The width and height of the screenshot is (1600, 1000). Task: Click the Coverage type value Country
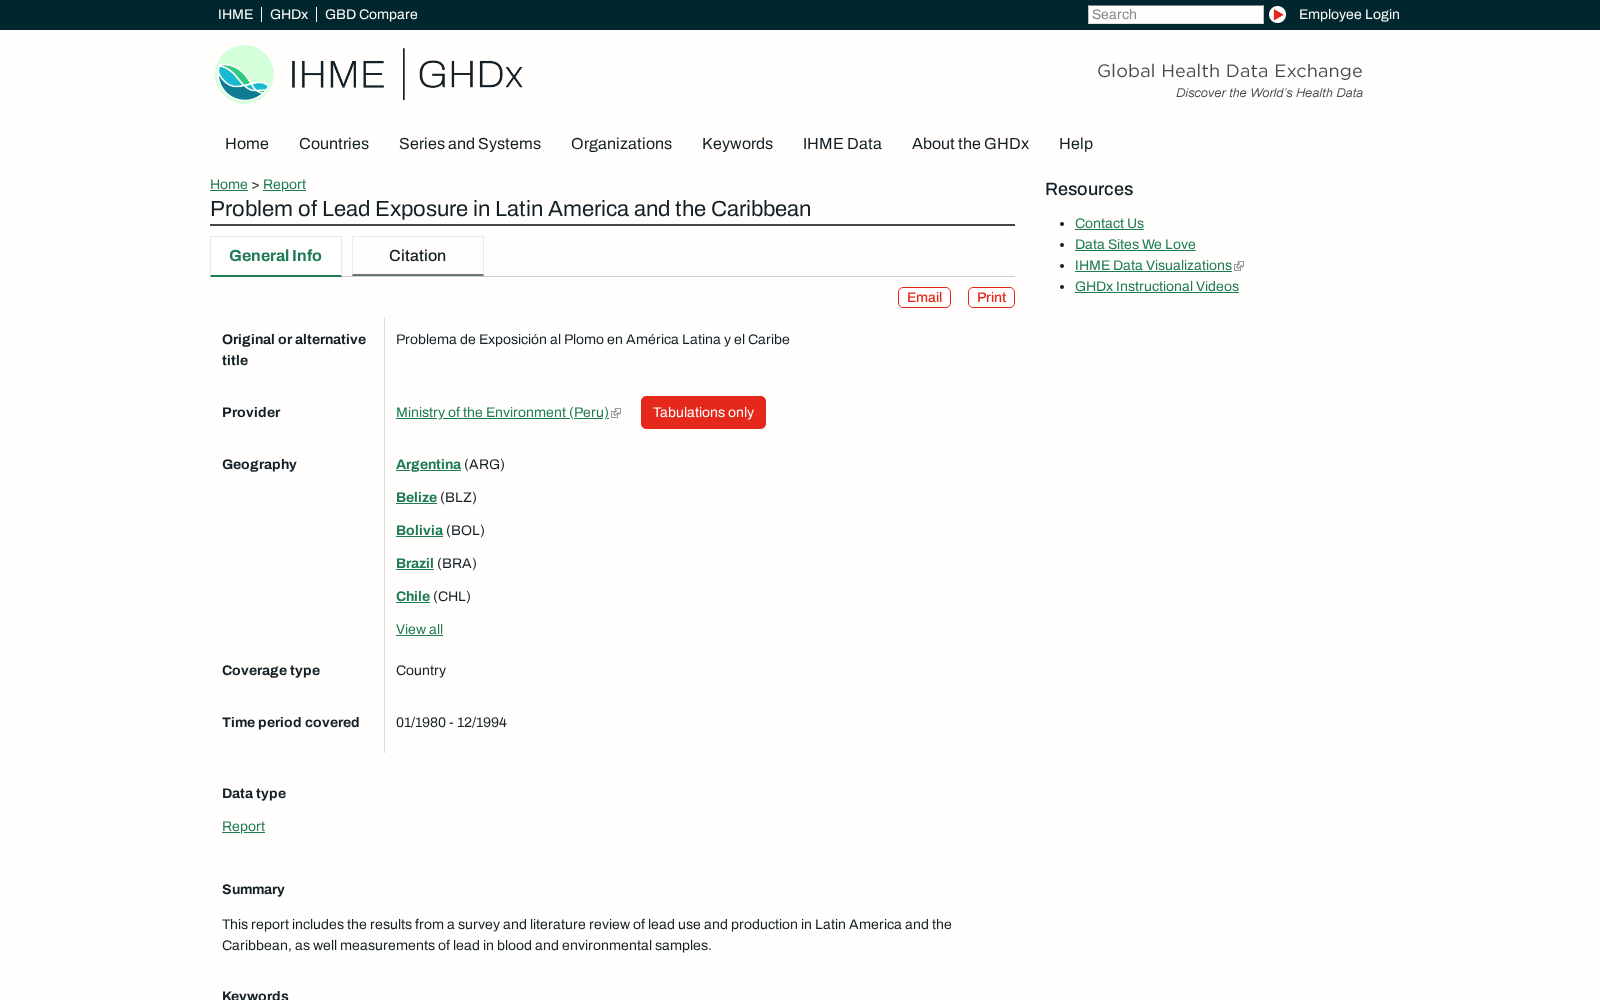coord(421,671)
